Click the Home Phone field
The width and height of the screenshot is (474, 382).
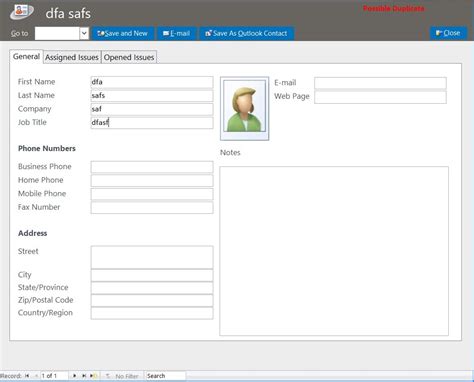(x=152, y=180)
